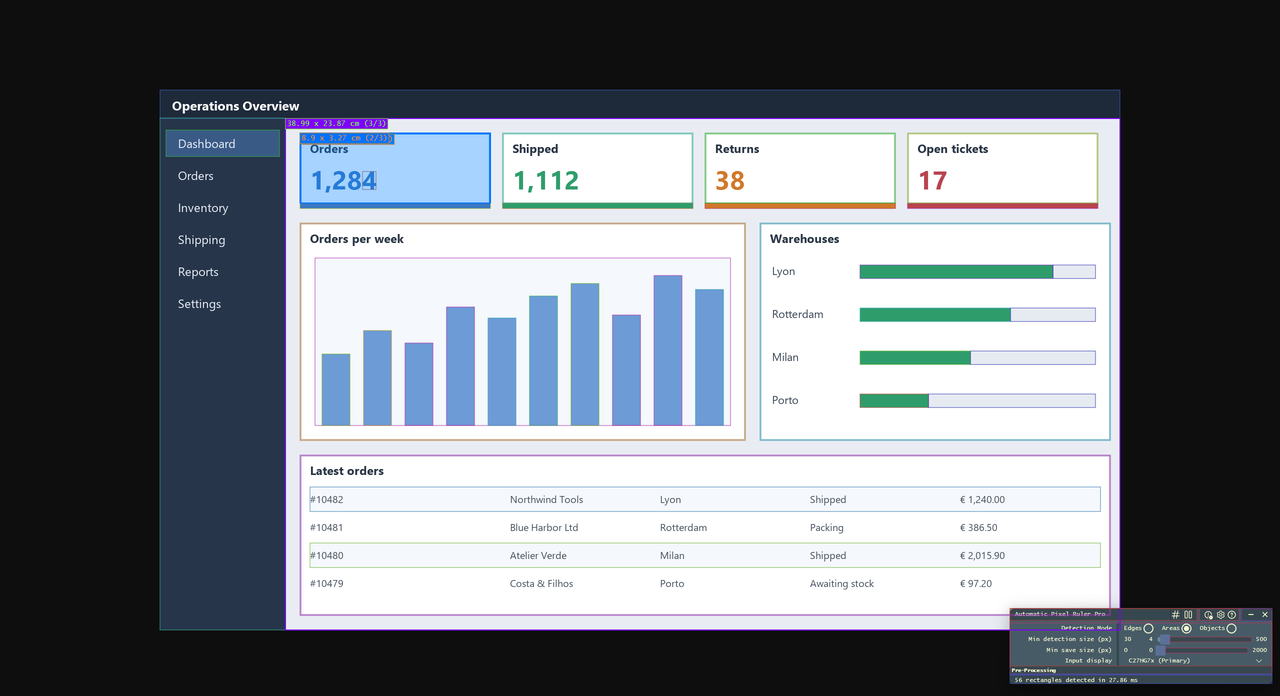The width and height of the screenshot is (1280, 696).
Task: Click the € 2,015.90 amount
Action: (983, 556)
